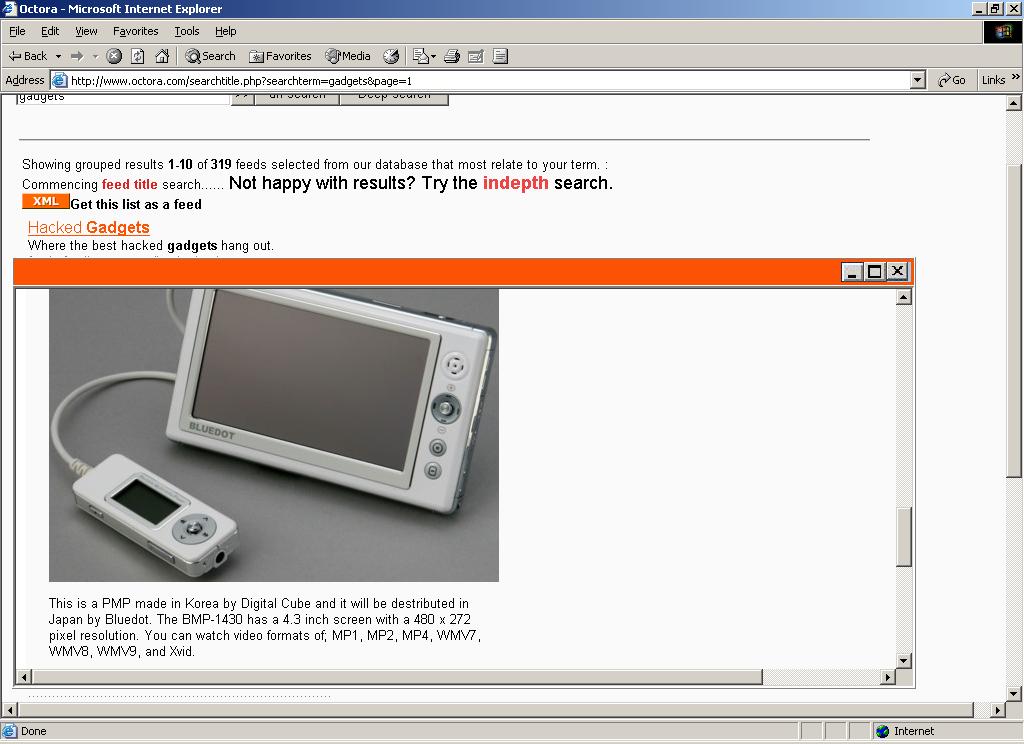1024x744 pixels.
Task: Click Windows flag logo throbber
Action: coord(1002,31)
